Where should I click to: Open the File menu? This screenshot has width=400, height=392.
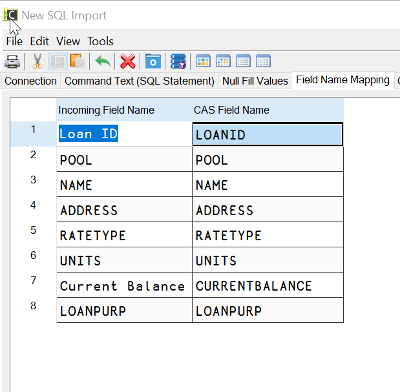click(14, 41)
